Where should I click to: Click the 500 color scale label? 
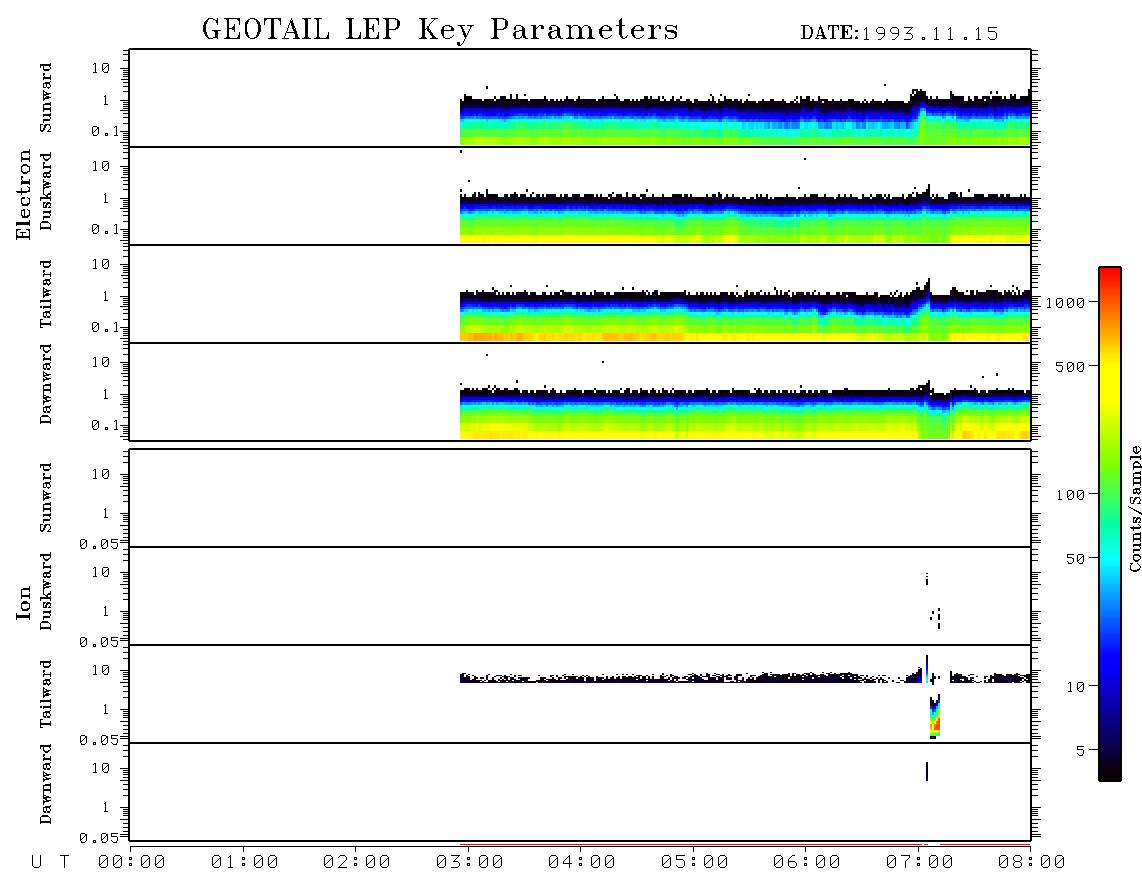click(1070, 367)
